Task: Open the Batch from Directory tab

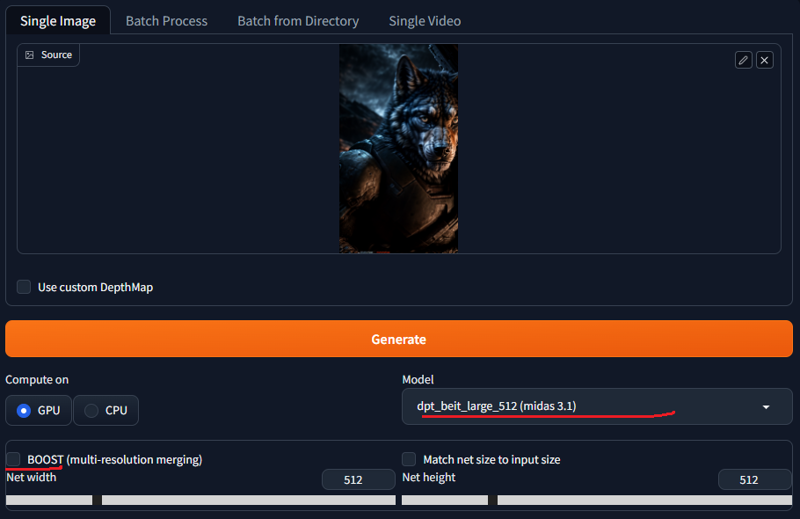Action: pos(298,21)
